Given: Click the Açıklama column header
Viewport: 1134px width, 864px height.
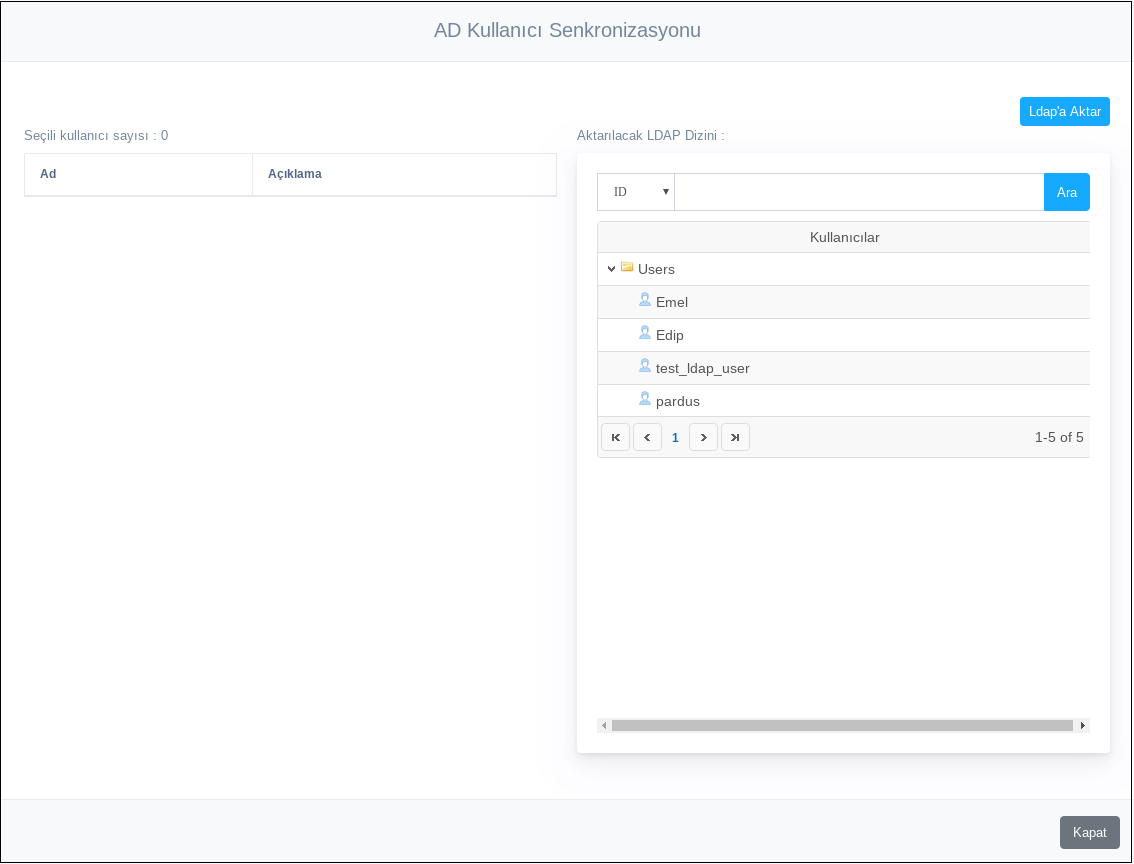Looking at the screenshot, I should [x=295, y=174].
